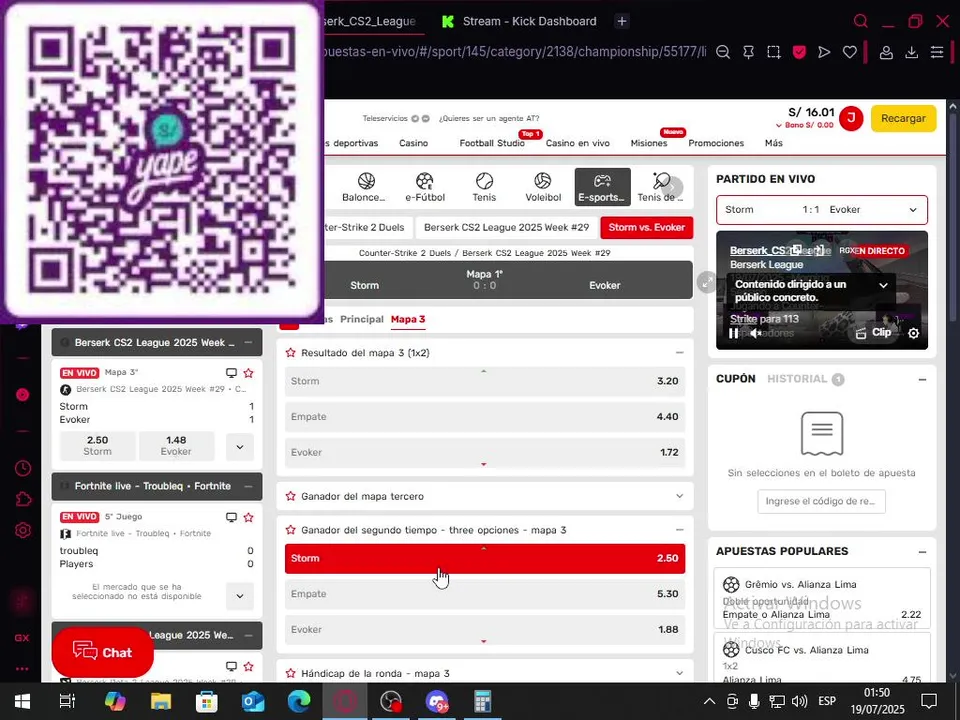Screen dimensions: 960x720
Task: Collapse the Resultado del mapa 3 market
Action: [680, 353]
